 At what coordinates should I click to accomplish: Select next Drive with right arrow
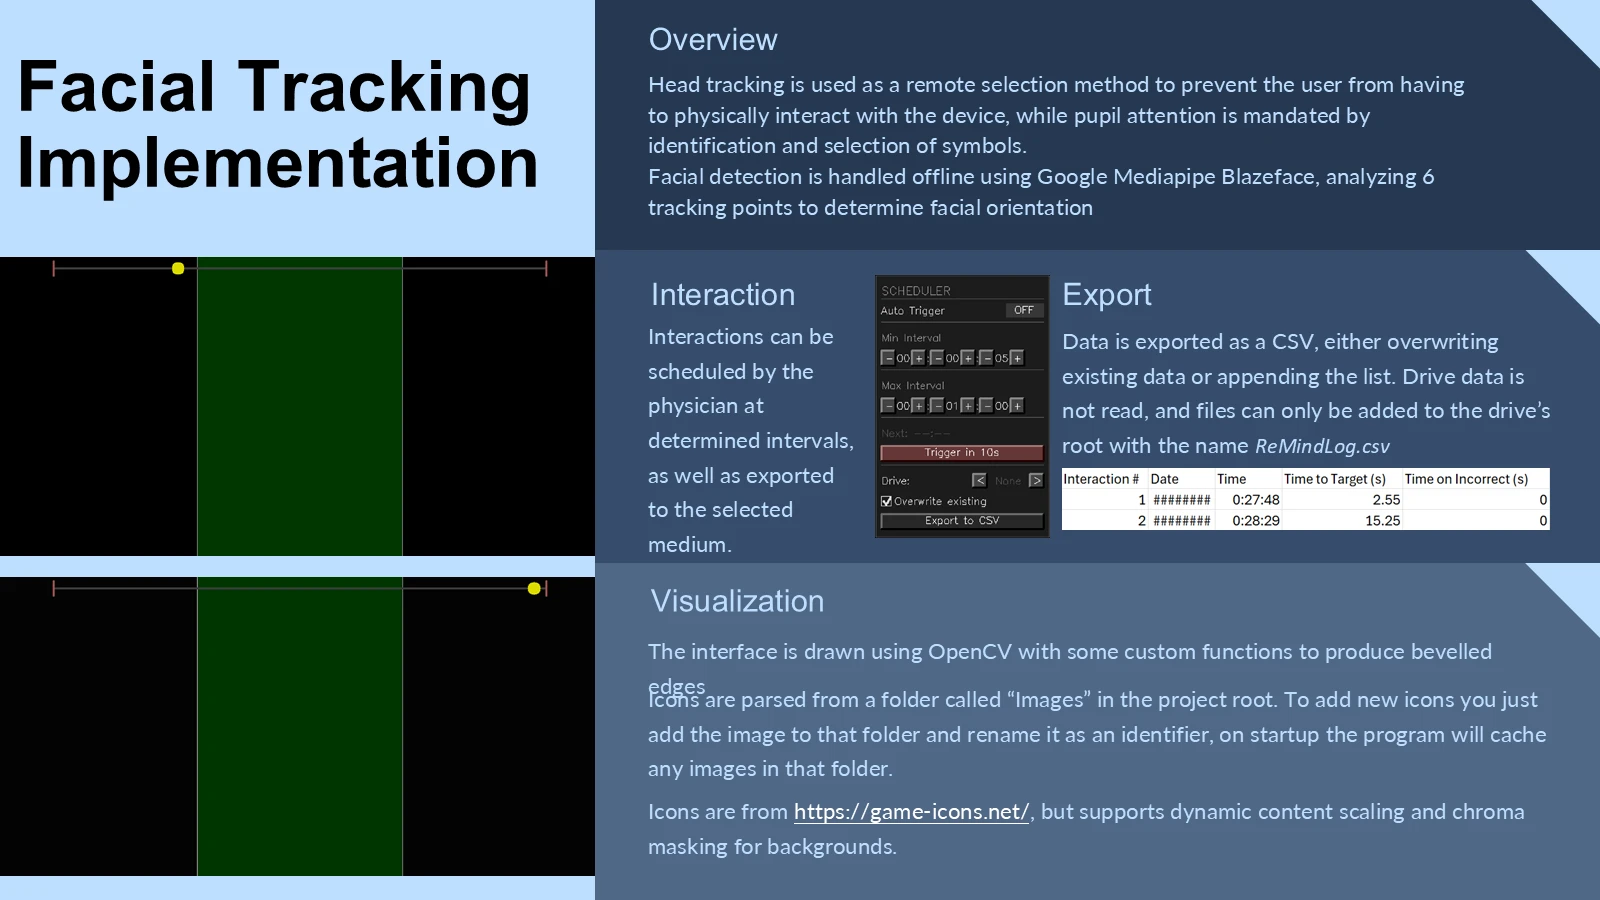coord(1036,480)
